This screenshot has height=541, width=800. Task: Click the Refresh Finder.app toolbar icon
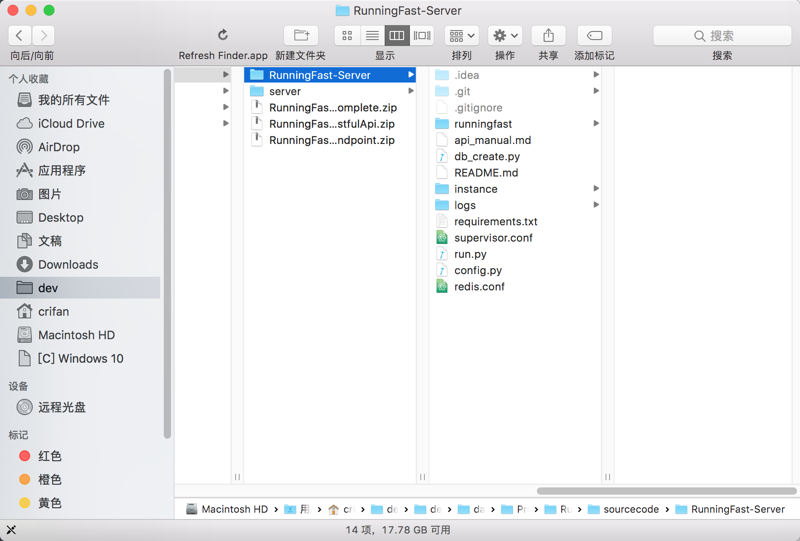223,35
